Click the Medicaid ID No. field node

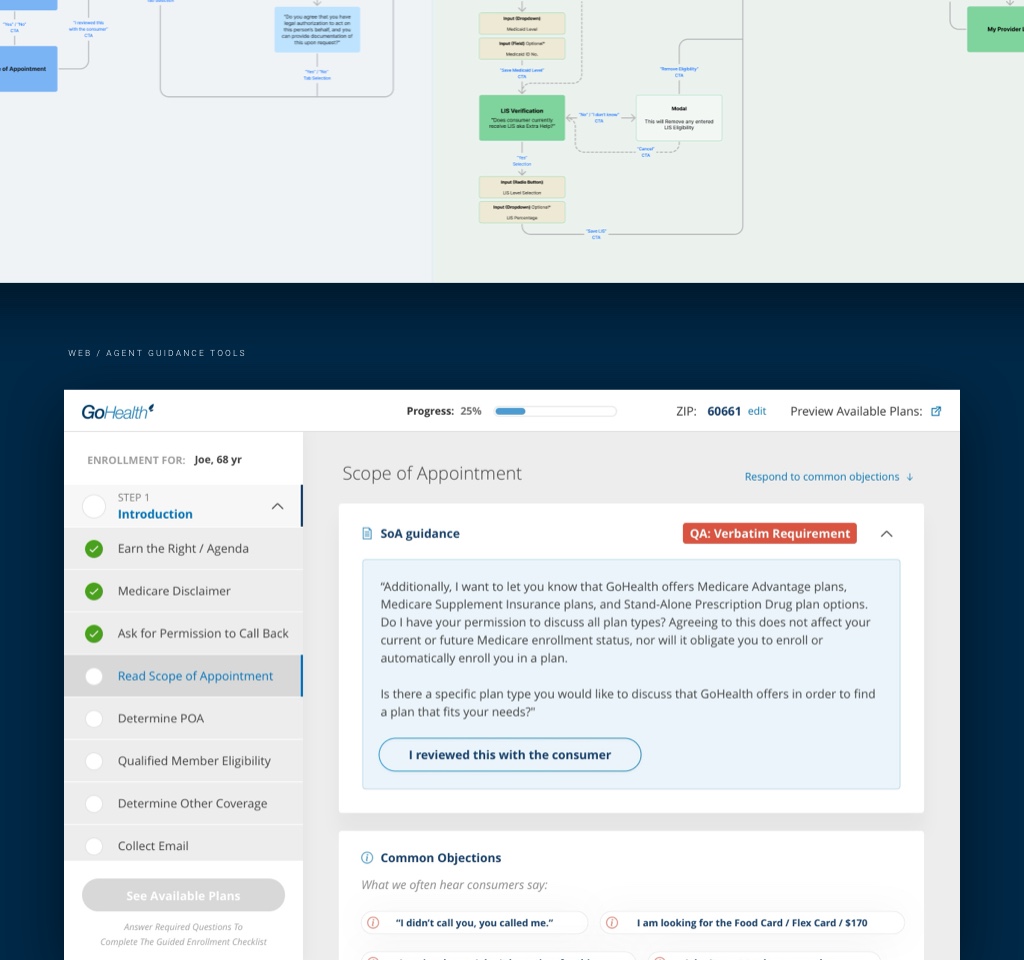(x=522, y=48)
